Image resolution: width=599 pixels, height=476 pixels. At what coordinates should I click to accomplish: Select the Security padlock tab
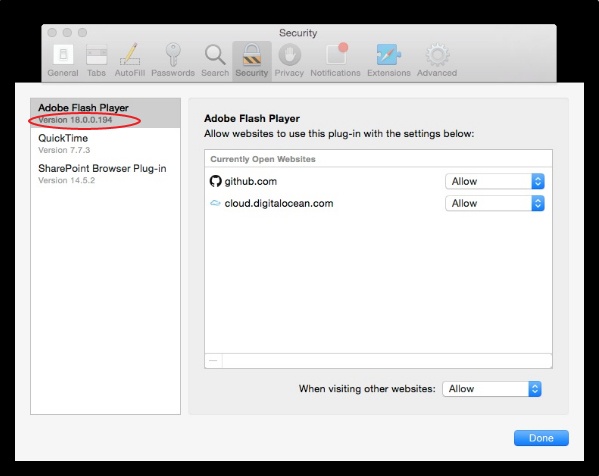click(x=252, y=61)
